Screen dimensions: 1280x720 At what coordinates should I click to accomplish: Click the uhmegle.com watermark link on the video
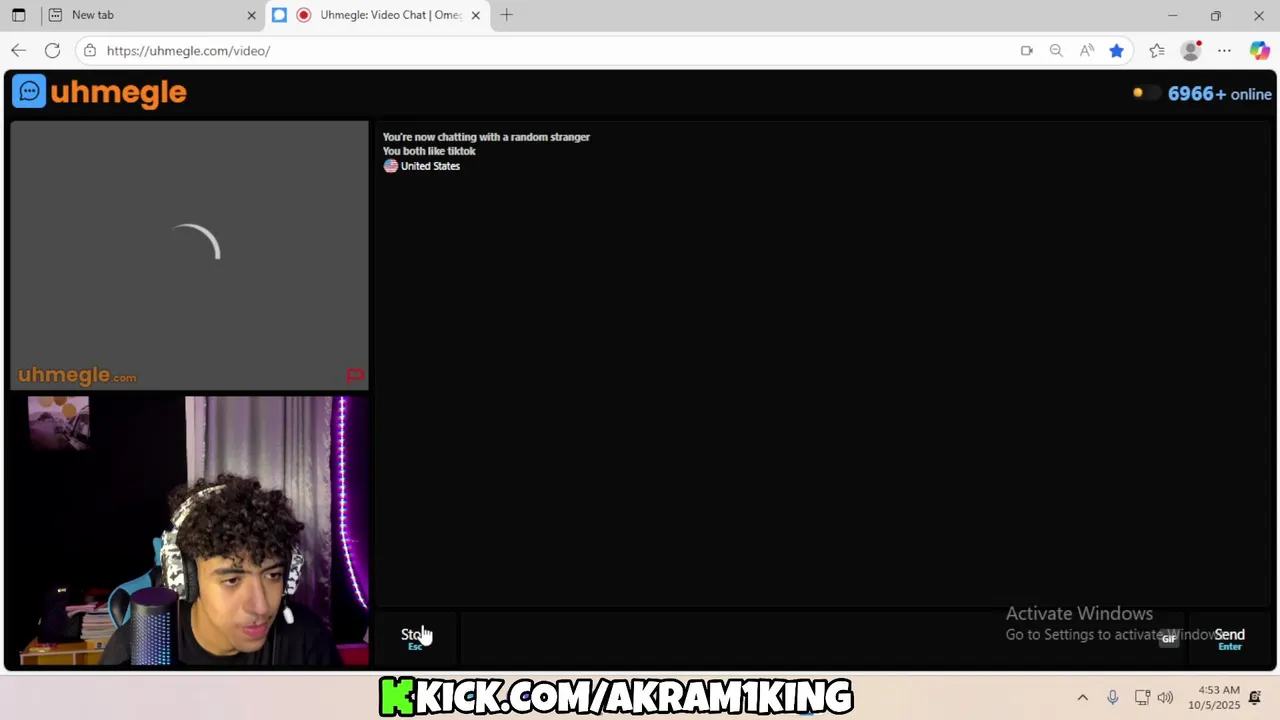(77, 376)
